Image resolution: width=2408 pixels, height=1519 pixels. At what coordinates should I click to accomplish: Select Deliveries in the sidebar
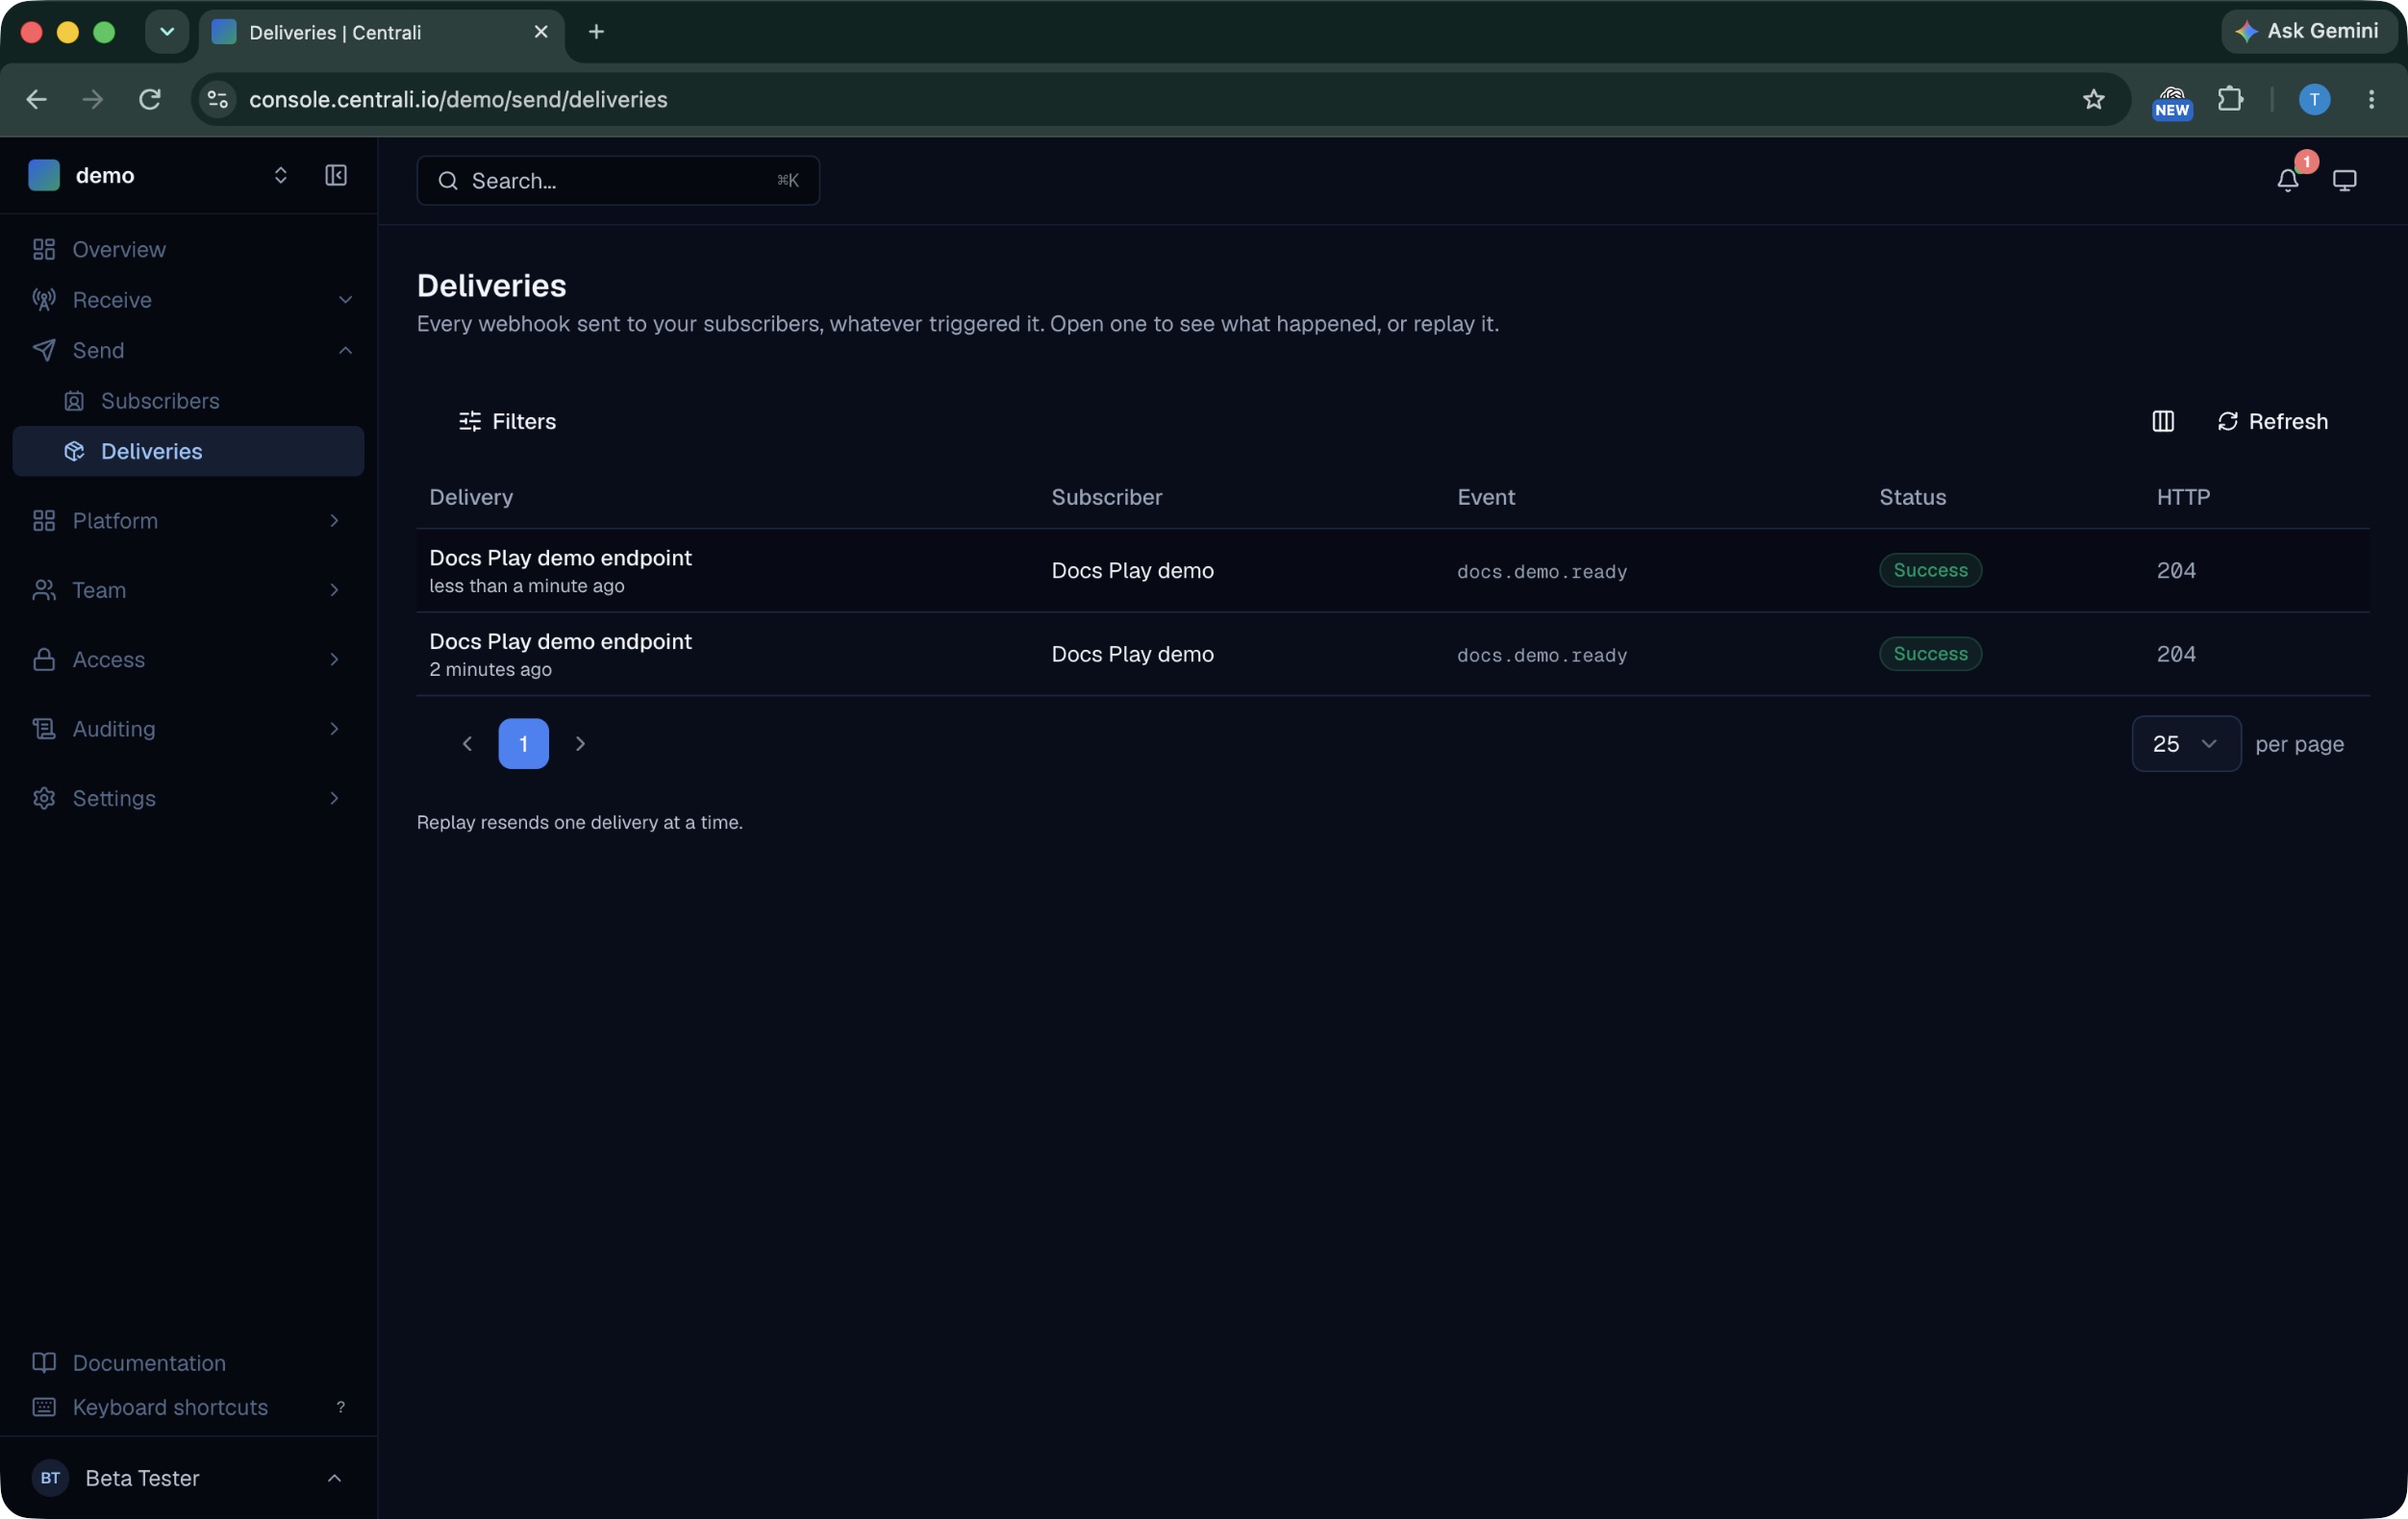coord(188,451)
